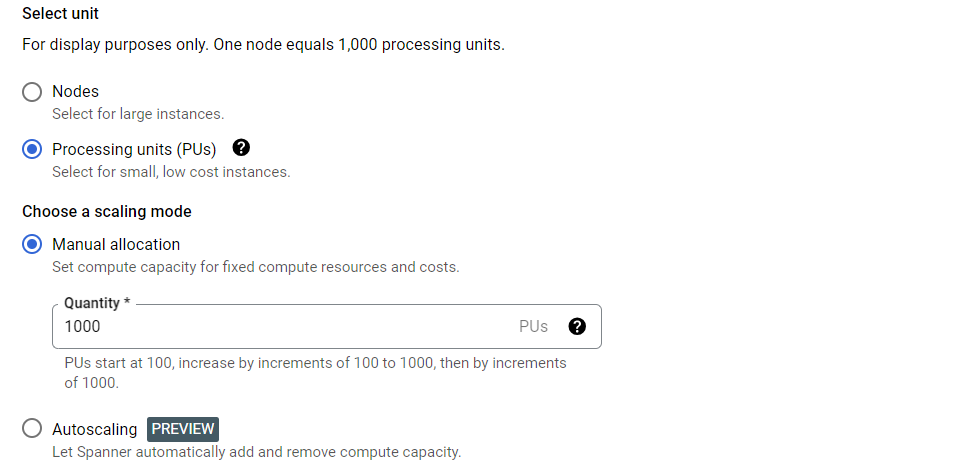Click the "Processing units (PUs)" label text
This screenshot has width=973, height=474.
[x=134, y=149]
